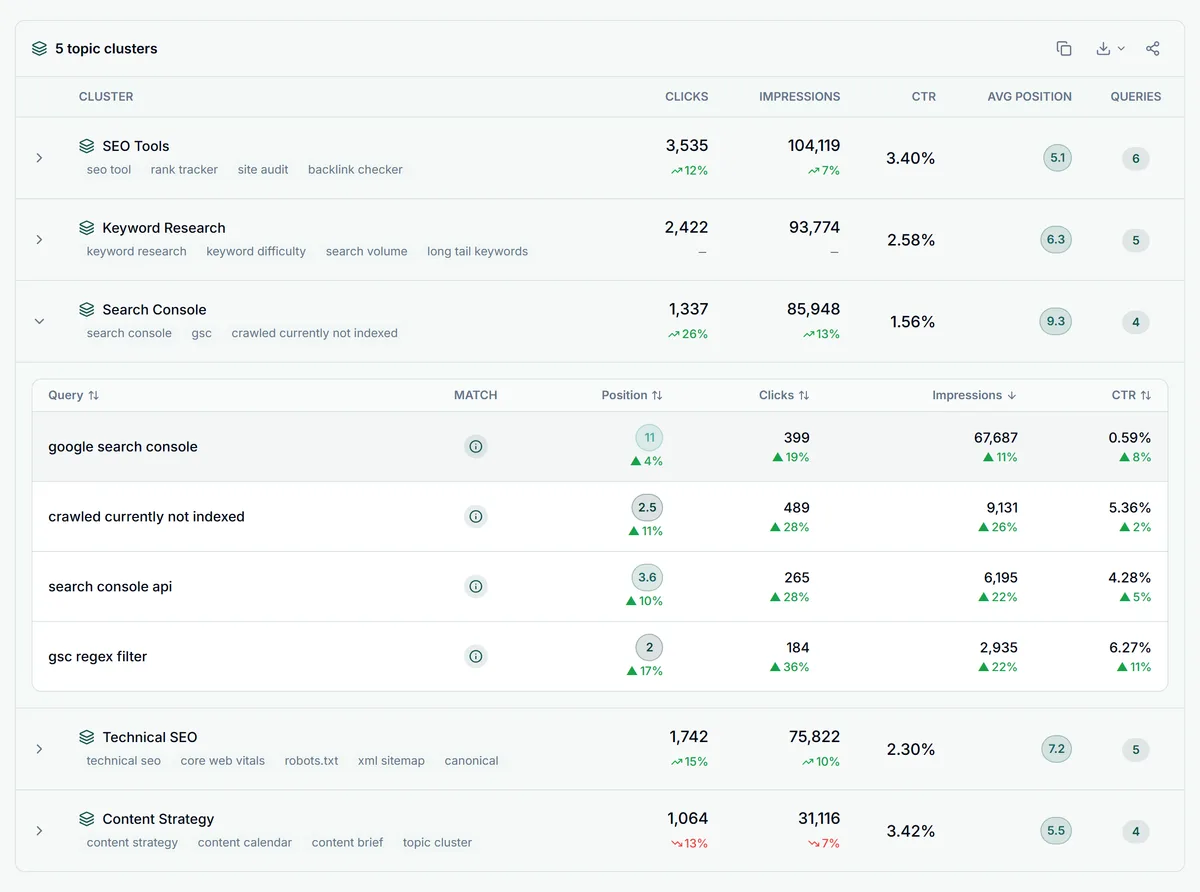Image resolution: width=1200 pixels, height=892 pixels.
Task: Expand the Technical SEO cluster row
Action: coord(39,749)
